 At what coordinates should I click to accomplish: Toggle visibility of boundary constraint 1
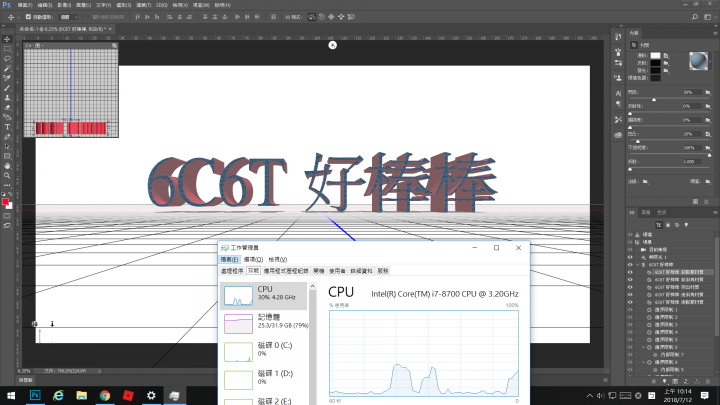(630, 309)
